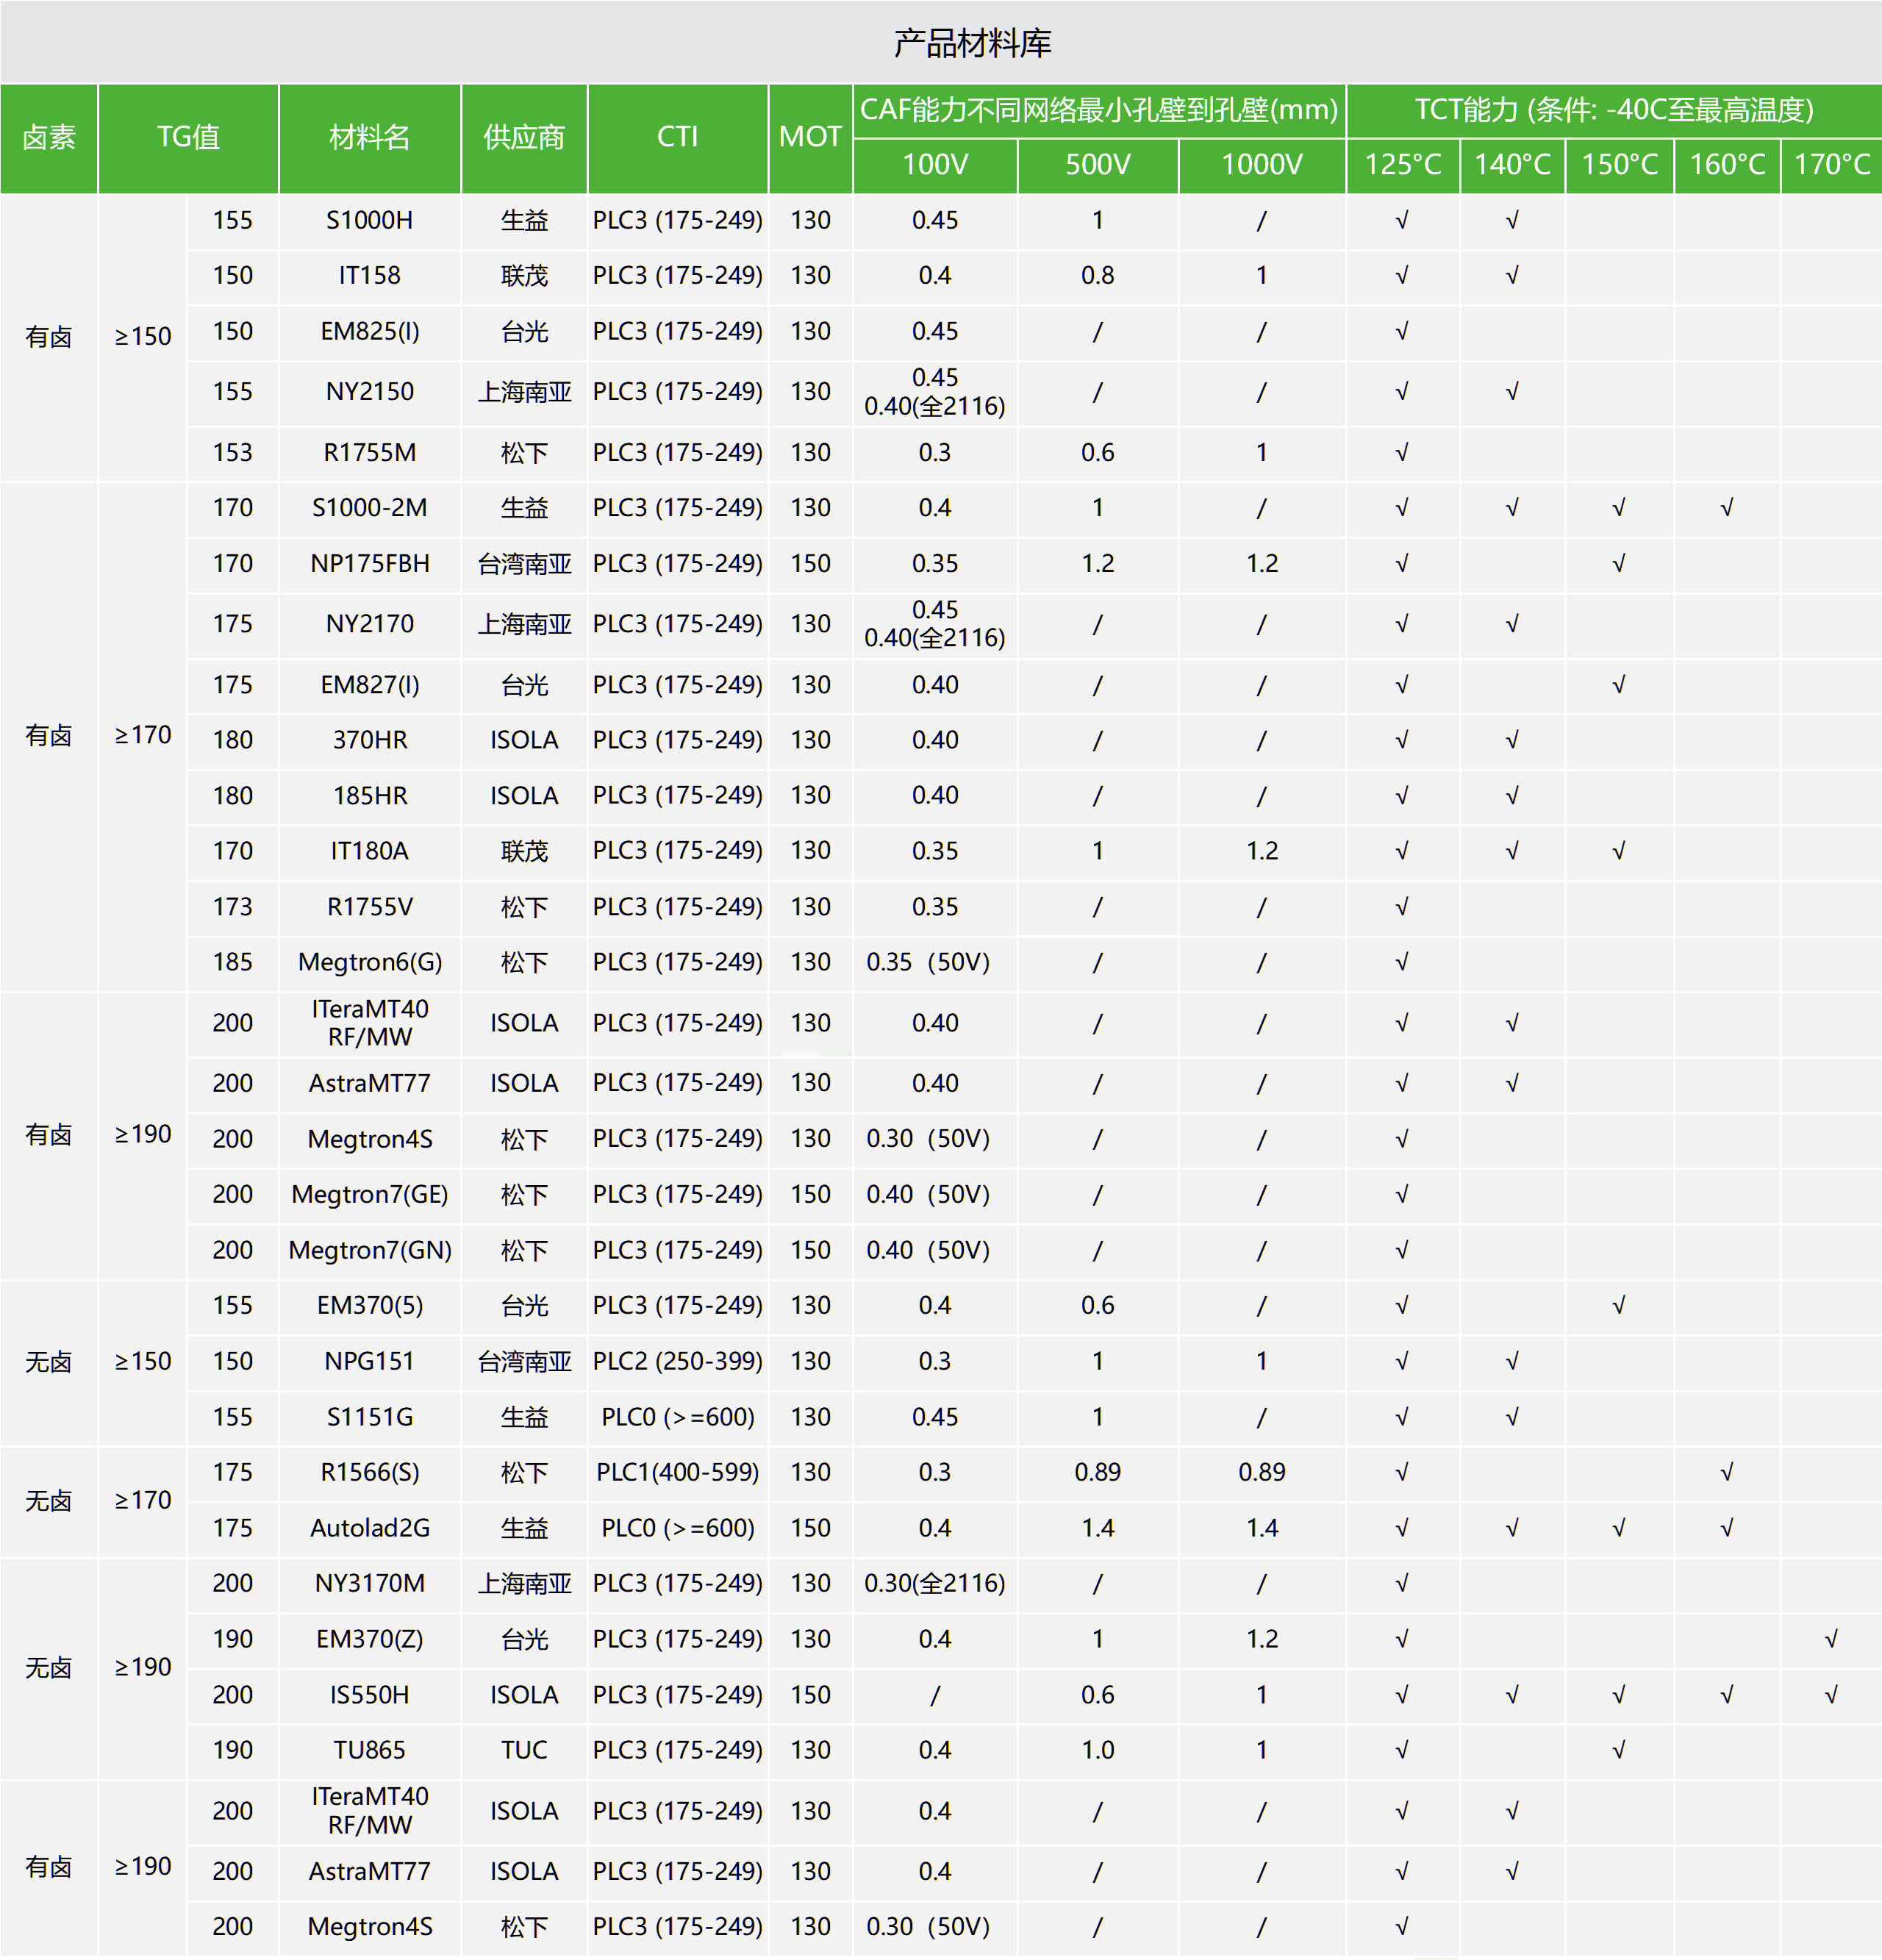
Task: Click the 材料名 column header
Action: click(x=369, y=137)
